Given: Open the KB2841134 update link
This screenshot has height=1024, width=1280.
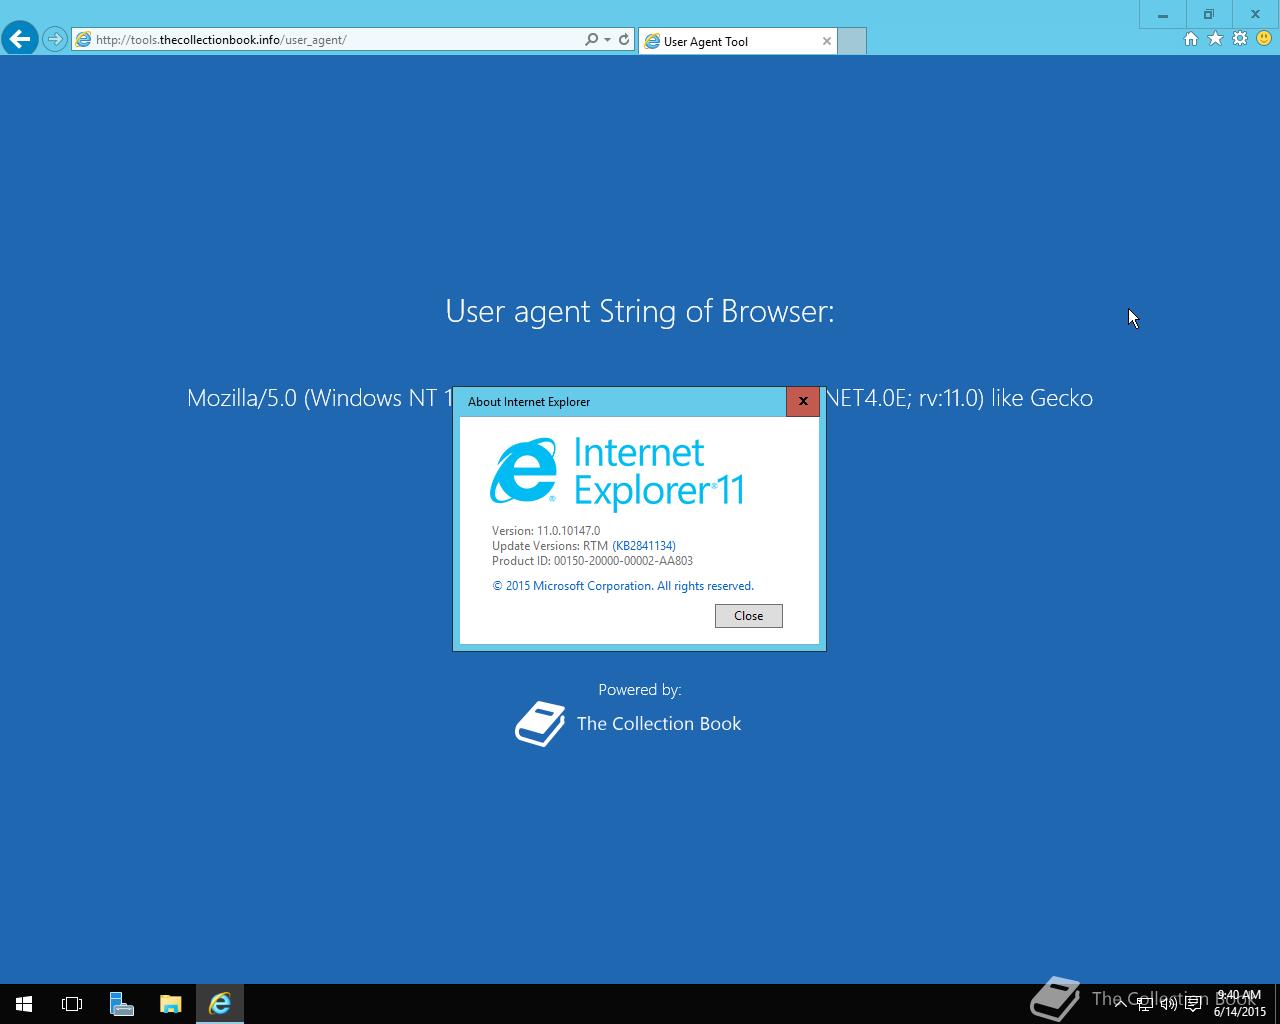Looking at the screenshot, I should click(x=644, y=546).
